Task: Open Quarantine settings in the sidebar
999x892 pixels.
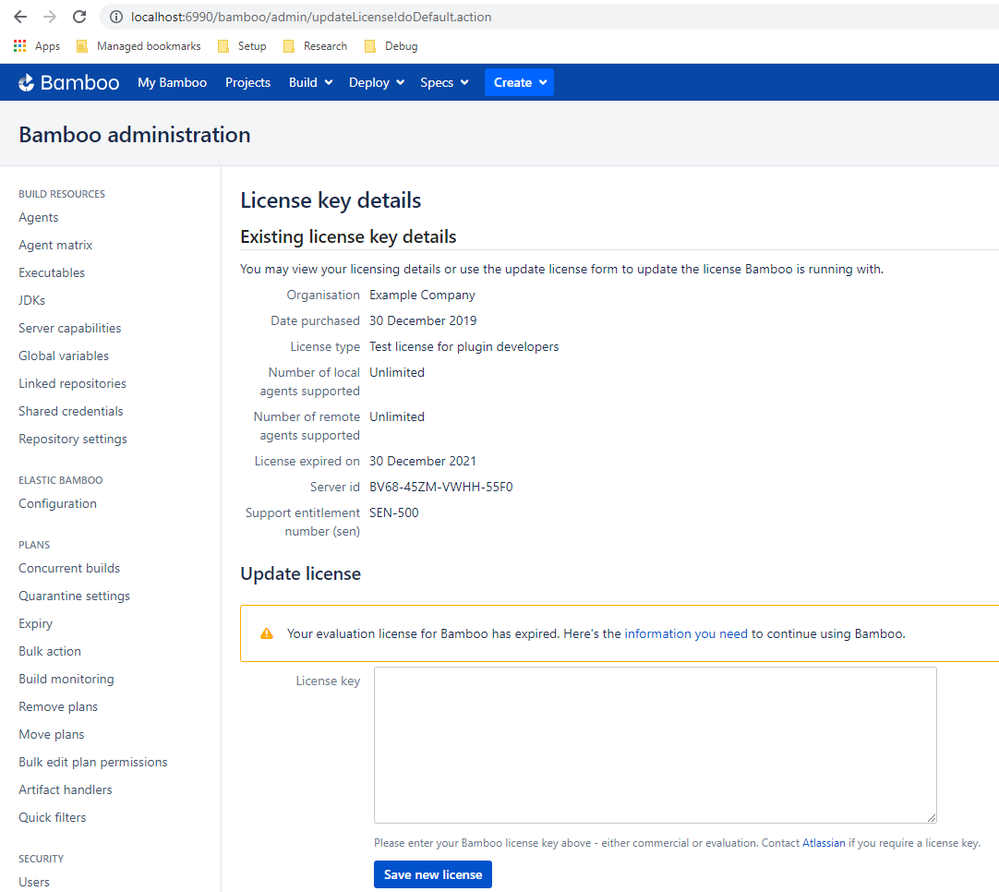Action: pos(74,596)
